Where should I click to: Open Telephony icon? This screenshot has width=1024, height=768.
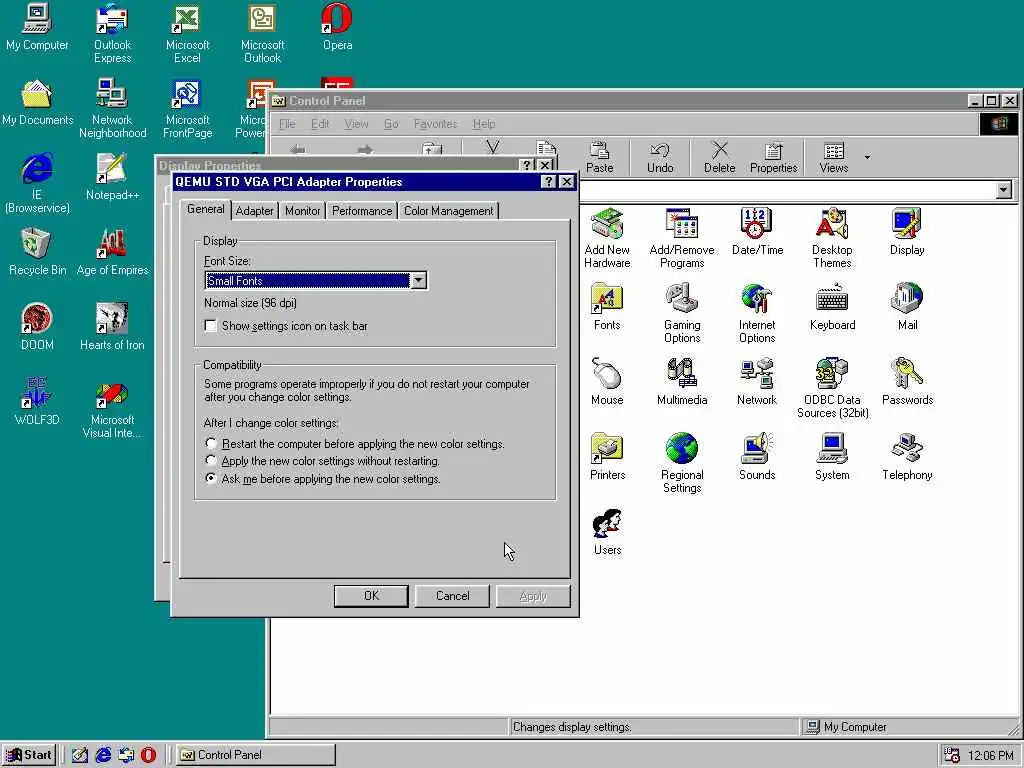click(906, 456)
